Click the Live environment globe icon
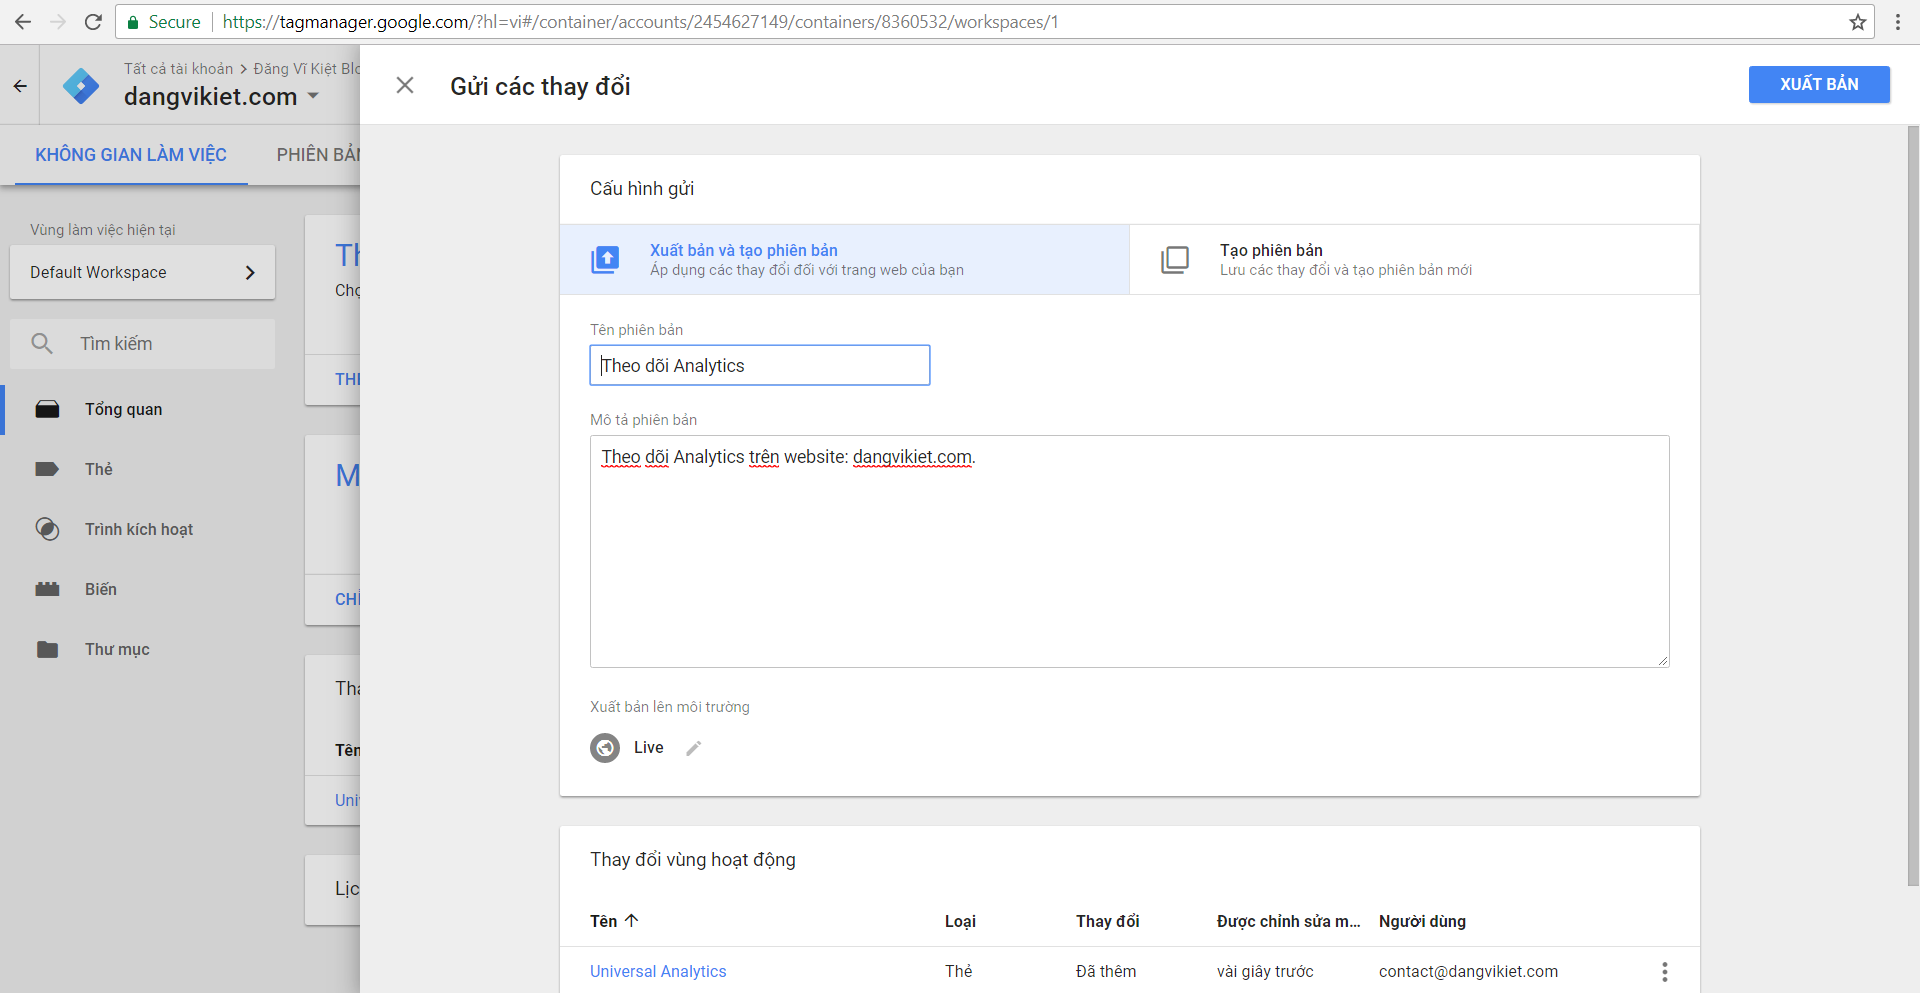This screenshot has width=1920, height=993. click(605, 747)
